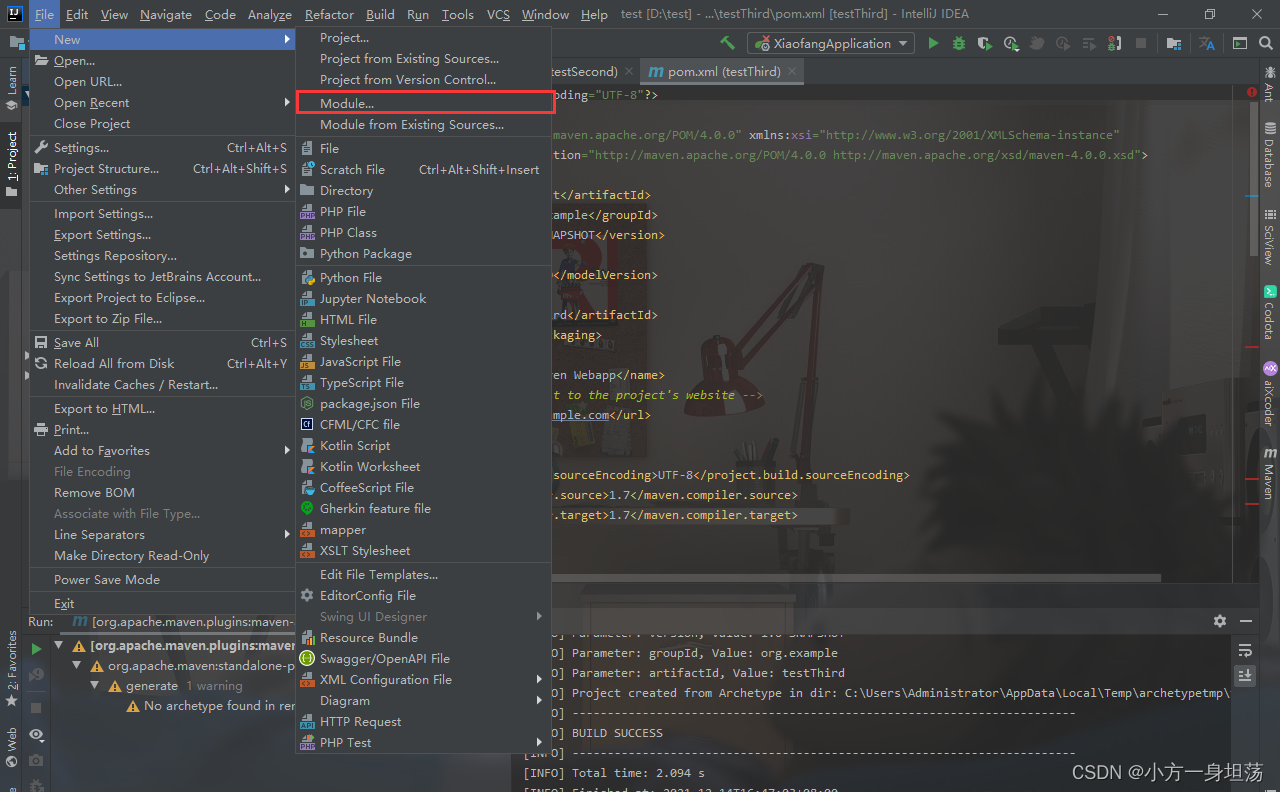The width and height of the screenshot is (1280, 792).
Task: Close the pom.xml (testThird) tab
Action: tap(791, 72)
